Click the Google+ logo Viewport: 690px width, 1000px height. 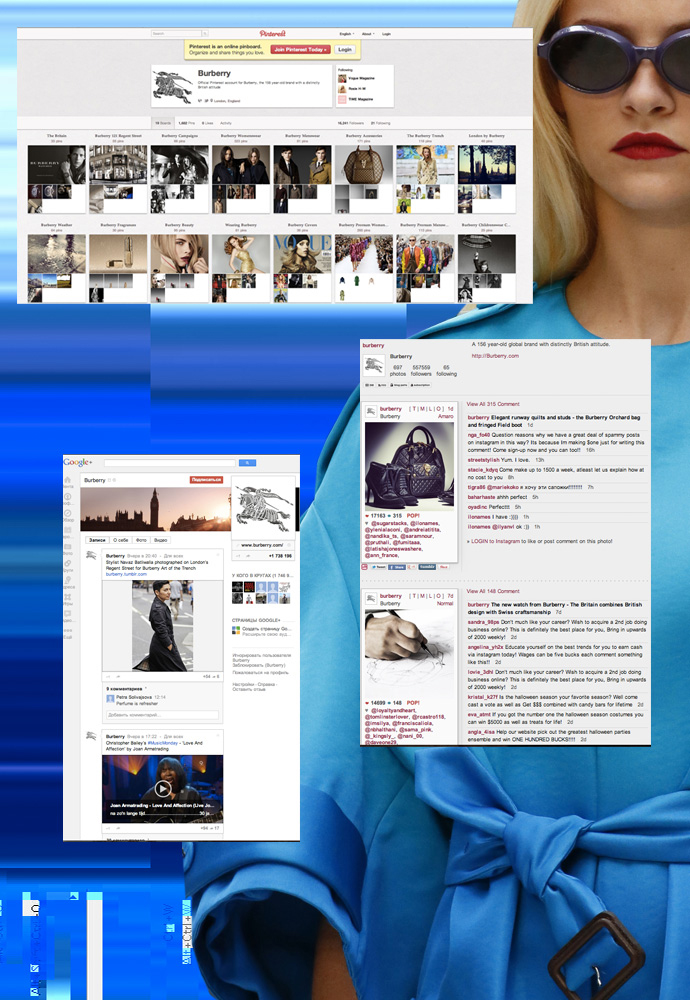78,462
